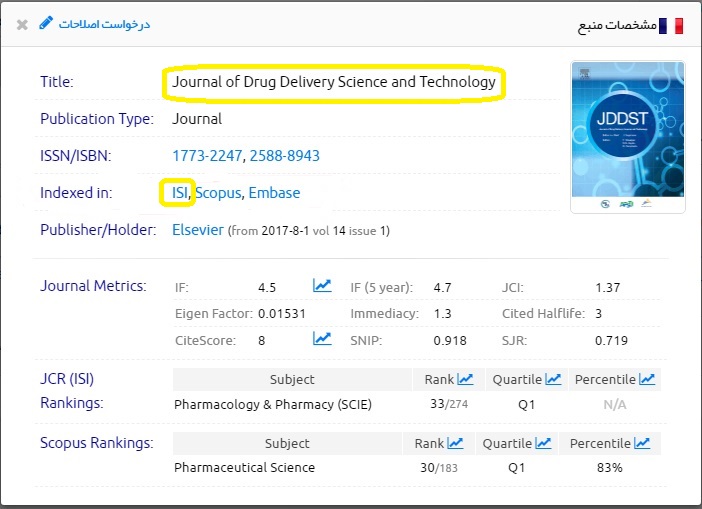Click the pencil edit request icon

pyautogui.click(x=46, y=23)
